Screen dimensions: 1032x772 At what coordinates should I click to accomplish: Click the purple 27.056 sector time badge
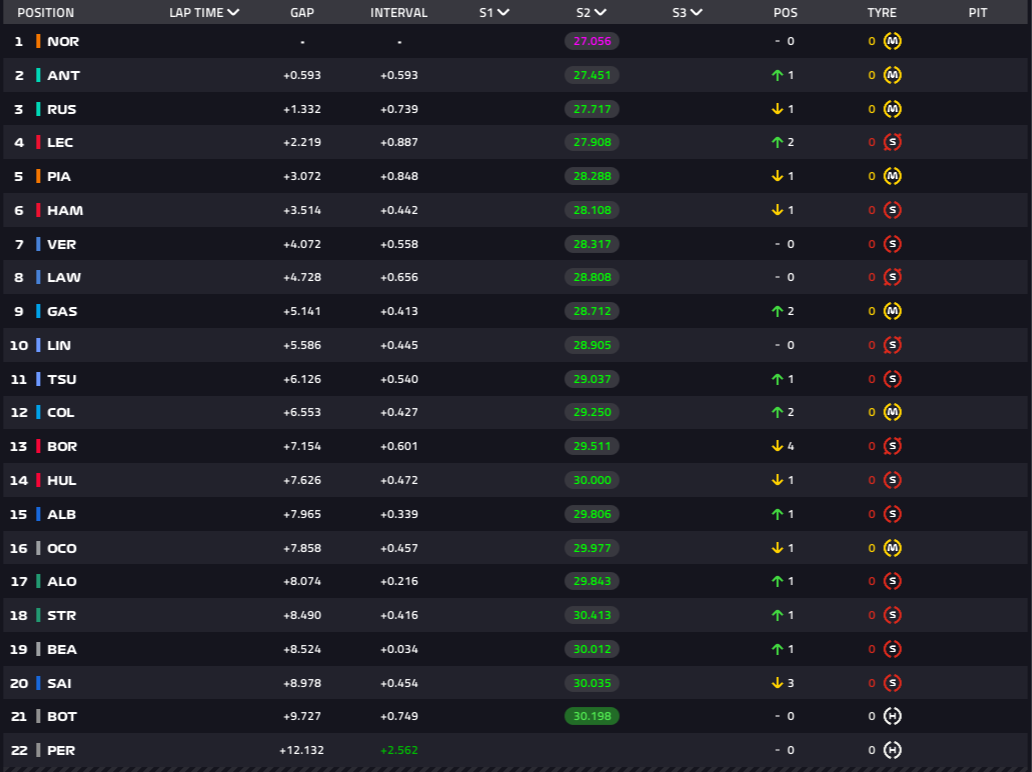pyautogui.click(x=592, y=41)
